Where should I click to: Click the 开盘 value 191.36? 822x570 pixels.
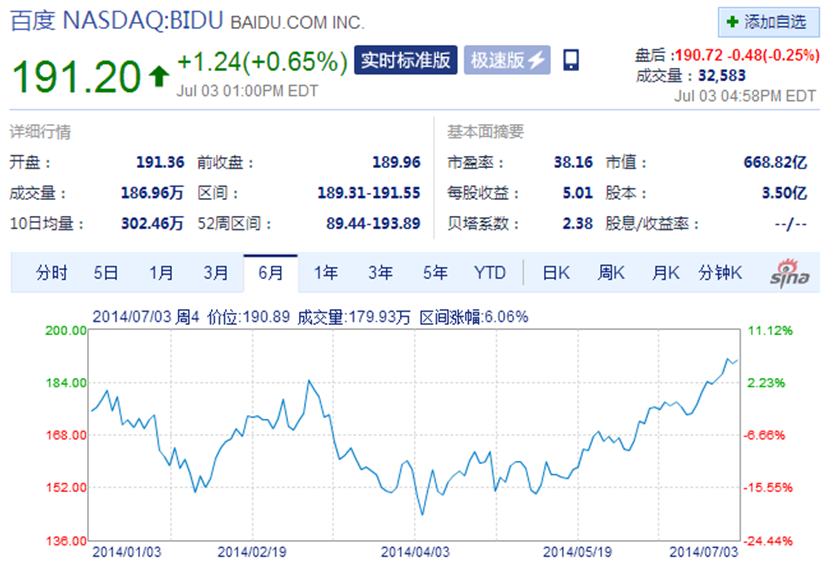click(160, 162)
